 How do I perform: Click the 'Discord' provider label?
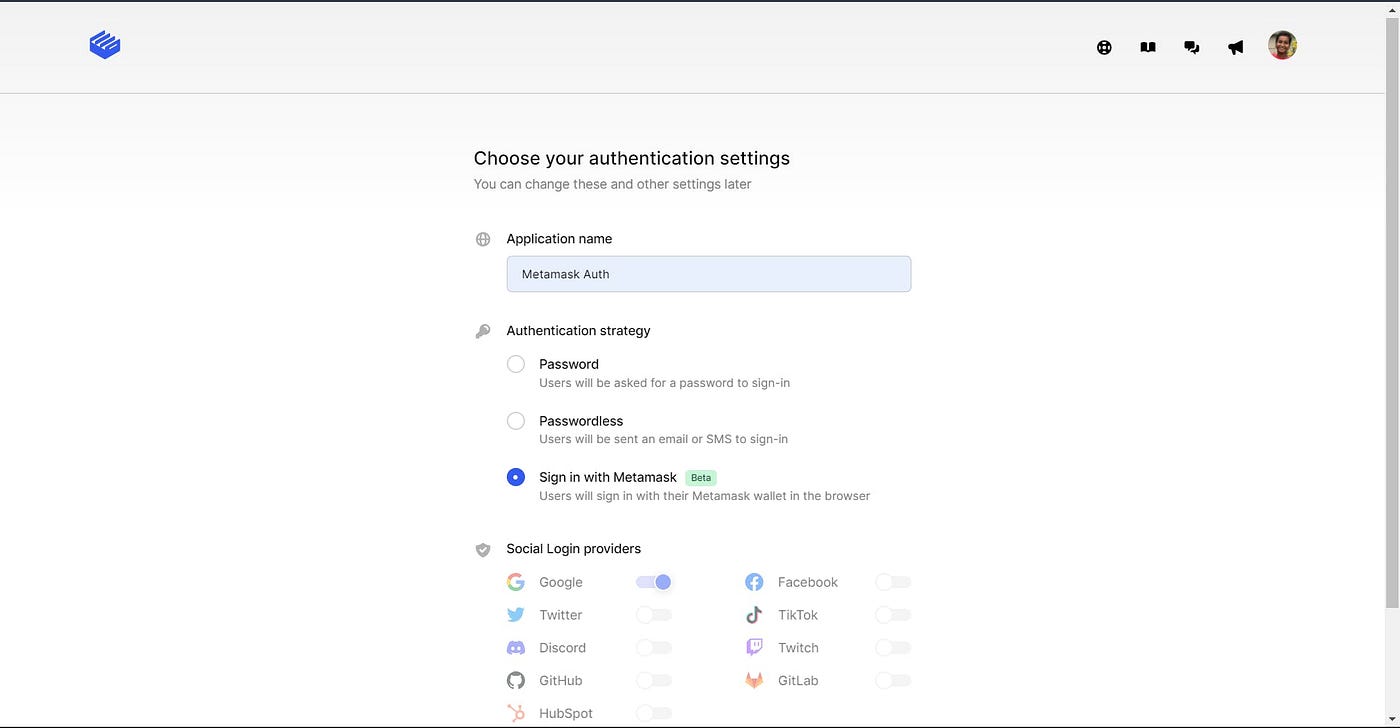(x=563, y=648)
